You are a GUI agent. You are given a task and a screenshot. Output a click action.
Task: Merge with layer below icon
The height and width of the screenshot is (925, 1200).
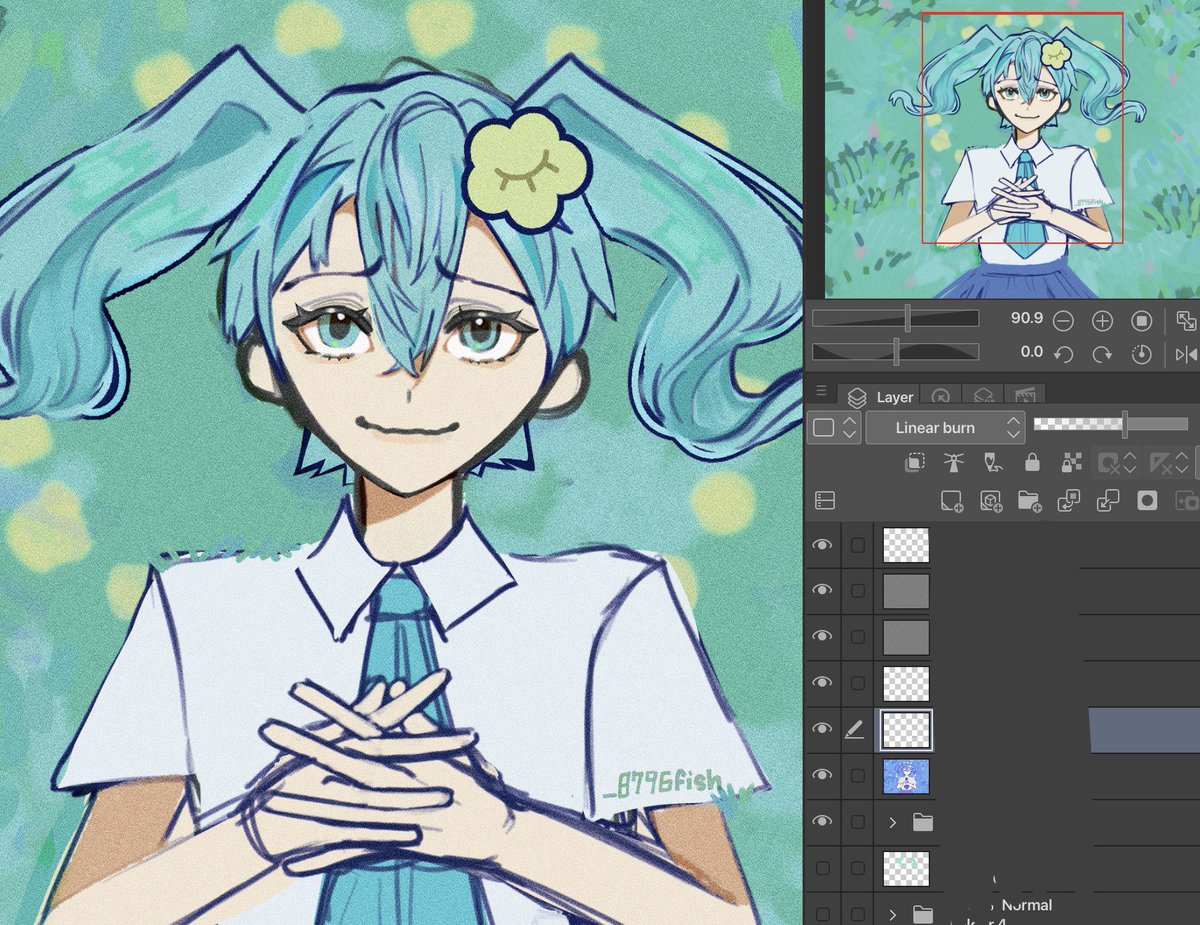point(1108,501)
